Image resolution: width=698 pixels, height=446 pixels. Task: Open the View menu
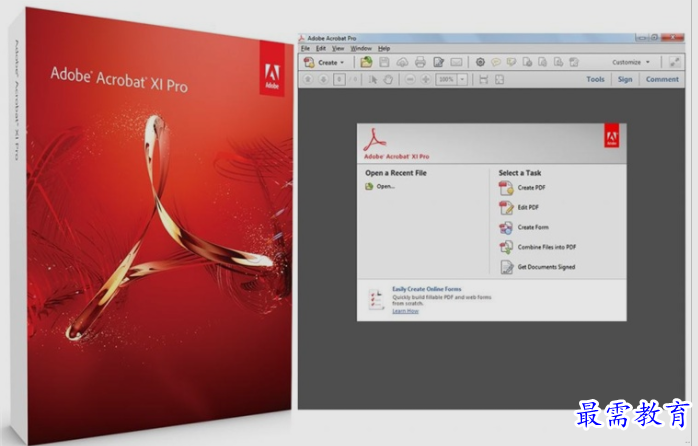tap(338, 49)
